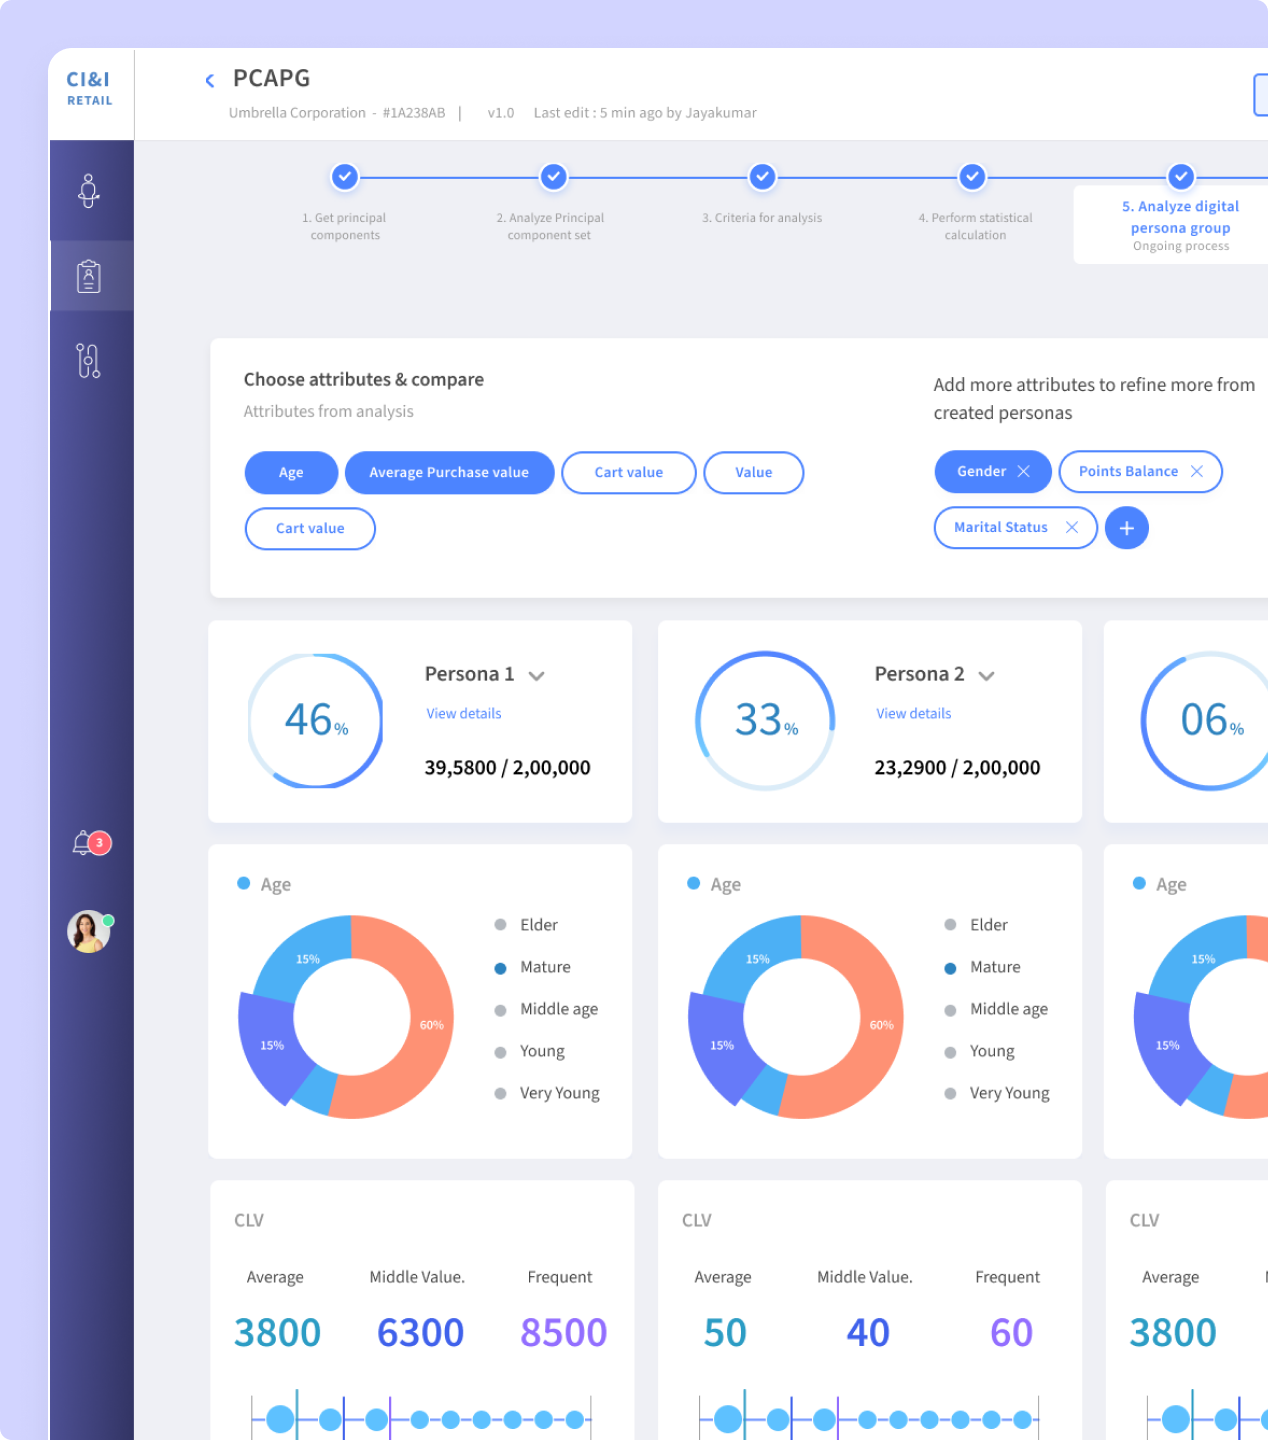Click the 23,2900 / 2,00,000 count for Persona 2
Screen dimensions: 1268x1440
pos(957,767)
